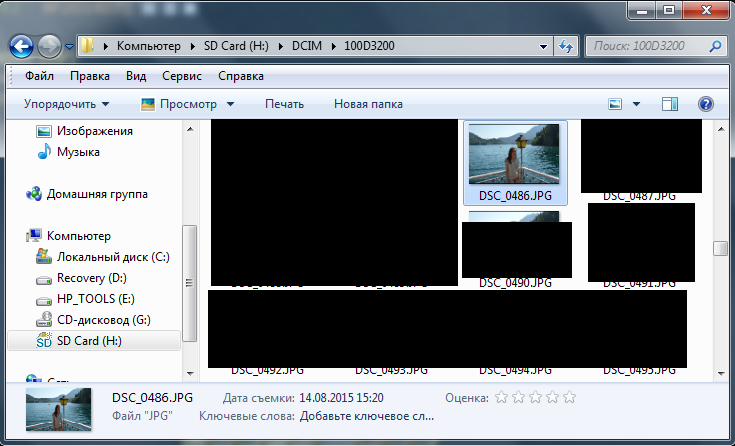The height and width of the screenshot is (446, 735).
Task: Open the Упорядочить dropdown
Action: point(66,104)
